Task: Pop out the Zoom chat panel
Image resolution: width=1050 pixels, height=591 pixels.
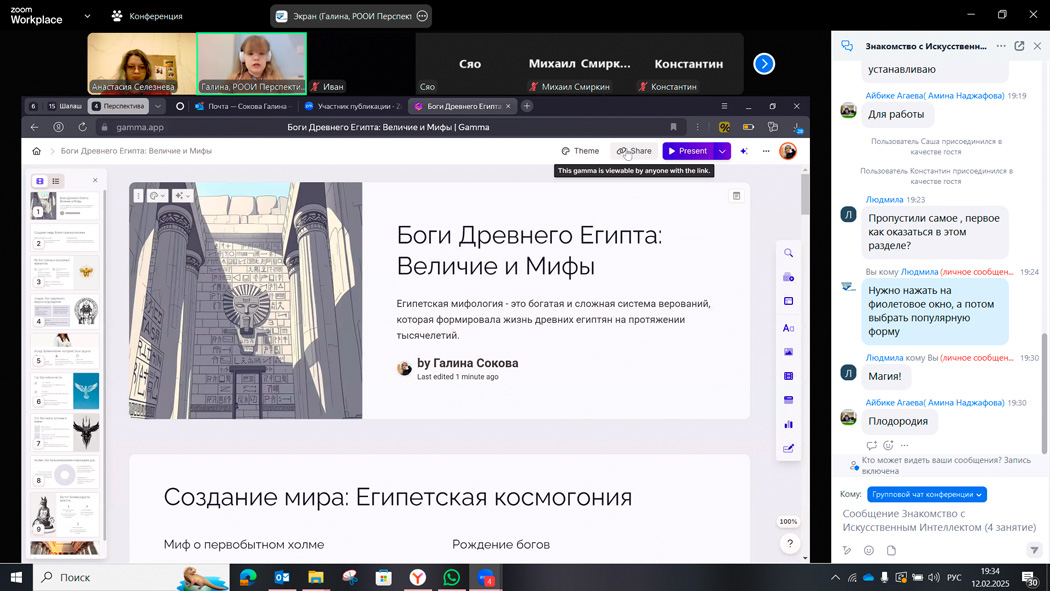Action: (1019, 46)
